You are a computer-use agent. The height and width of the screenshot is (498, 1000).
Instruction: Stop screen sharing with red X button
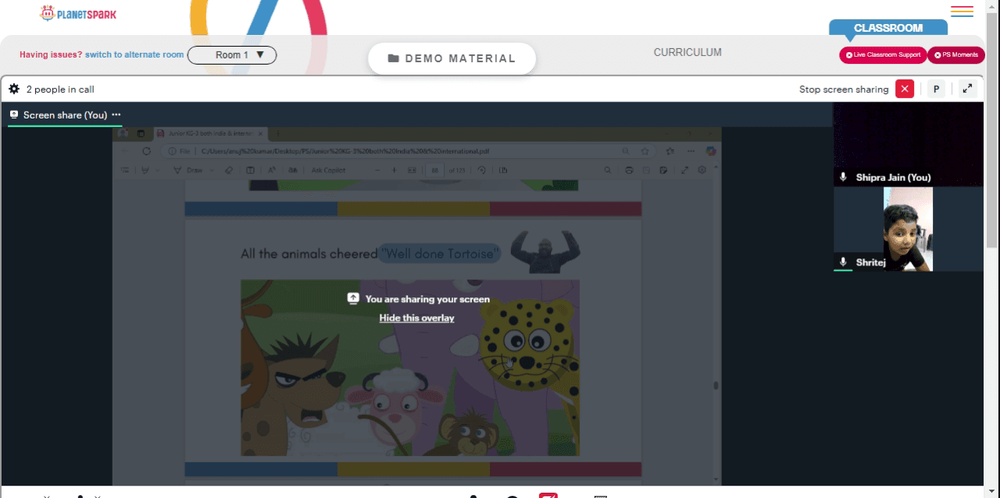pyautogui.click(x=904, y=89)
